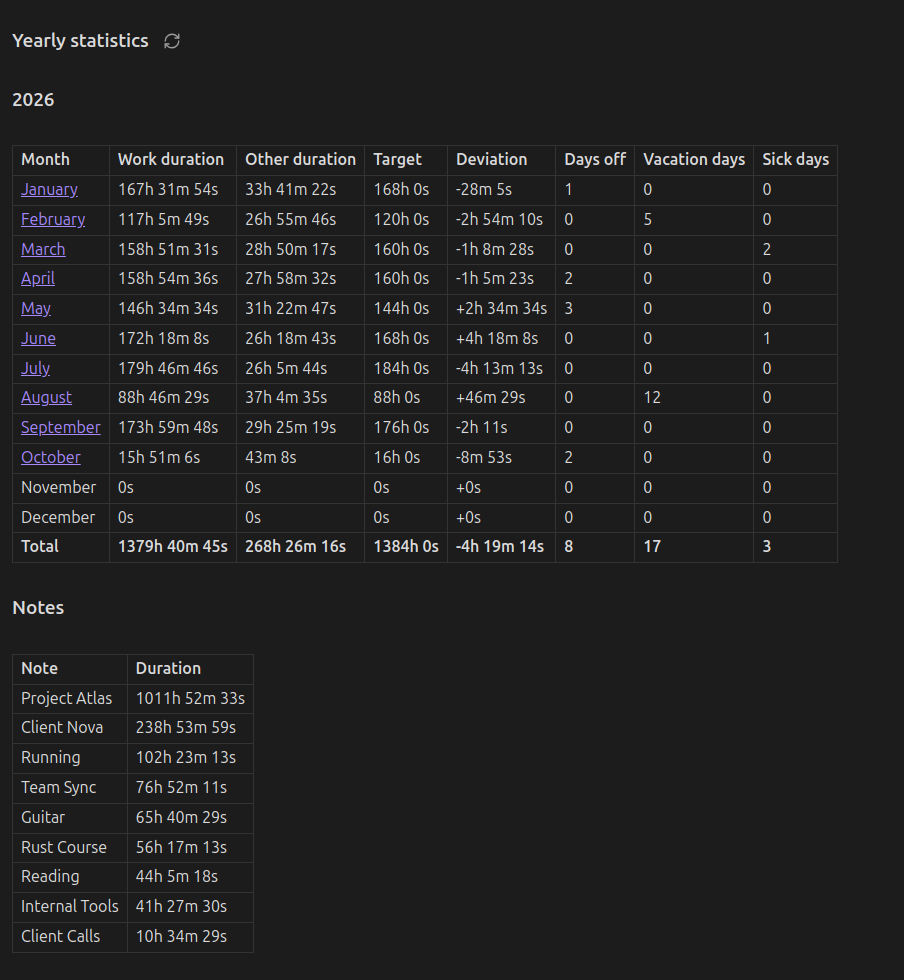Select Rust Course duration 56h 17m 13s

point(181,848)
